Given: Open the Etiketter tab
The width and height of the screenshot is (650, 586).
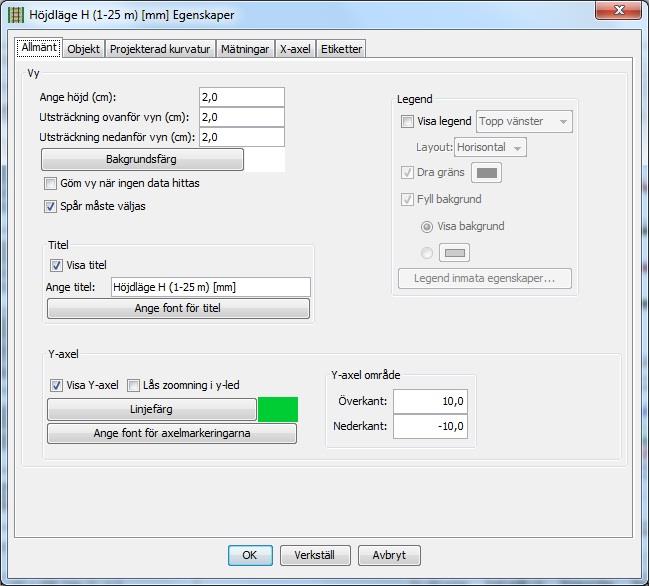Looking at the screenshot, I should (341, 49).
